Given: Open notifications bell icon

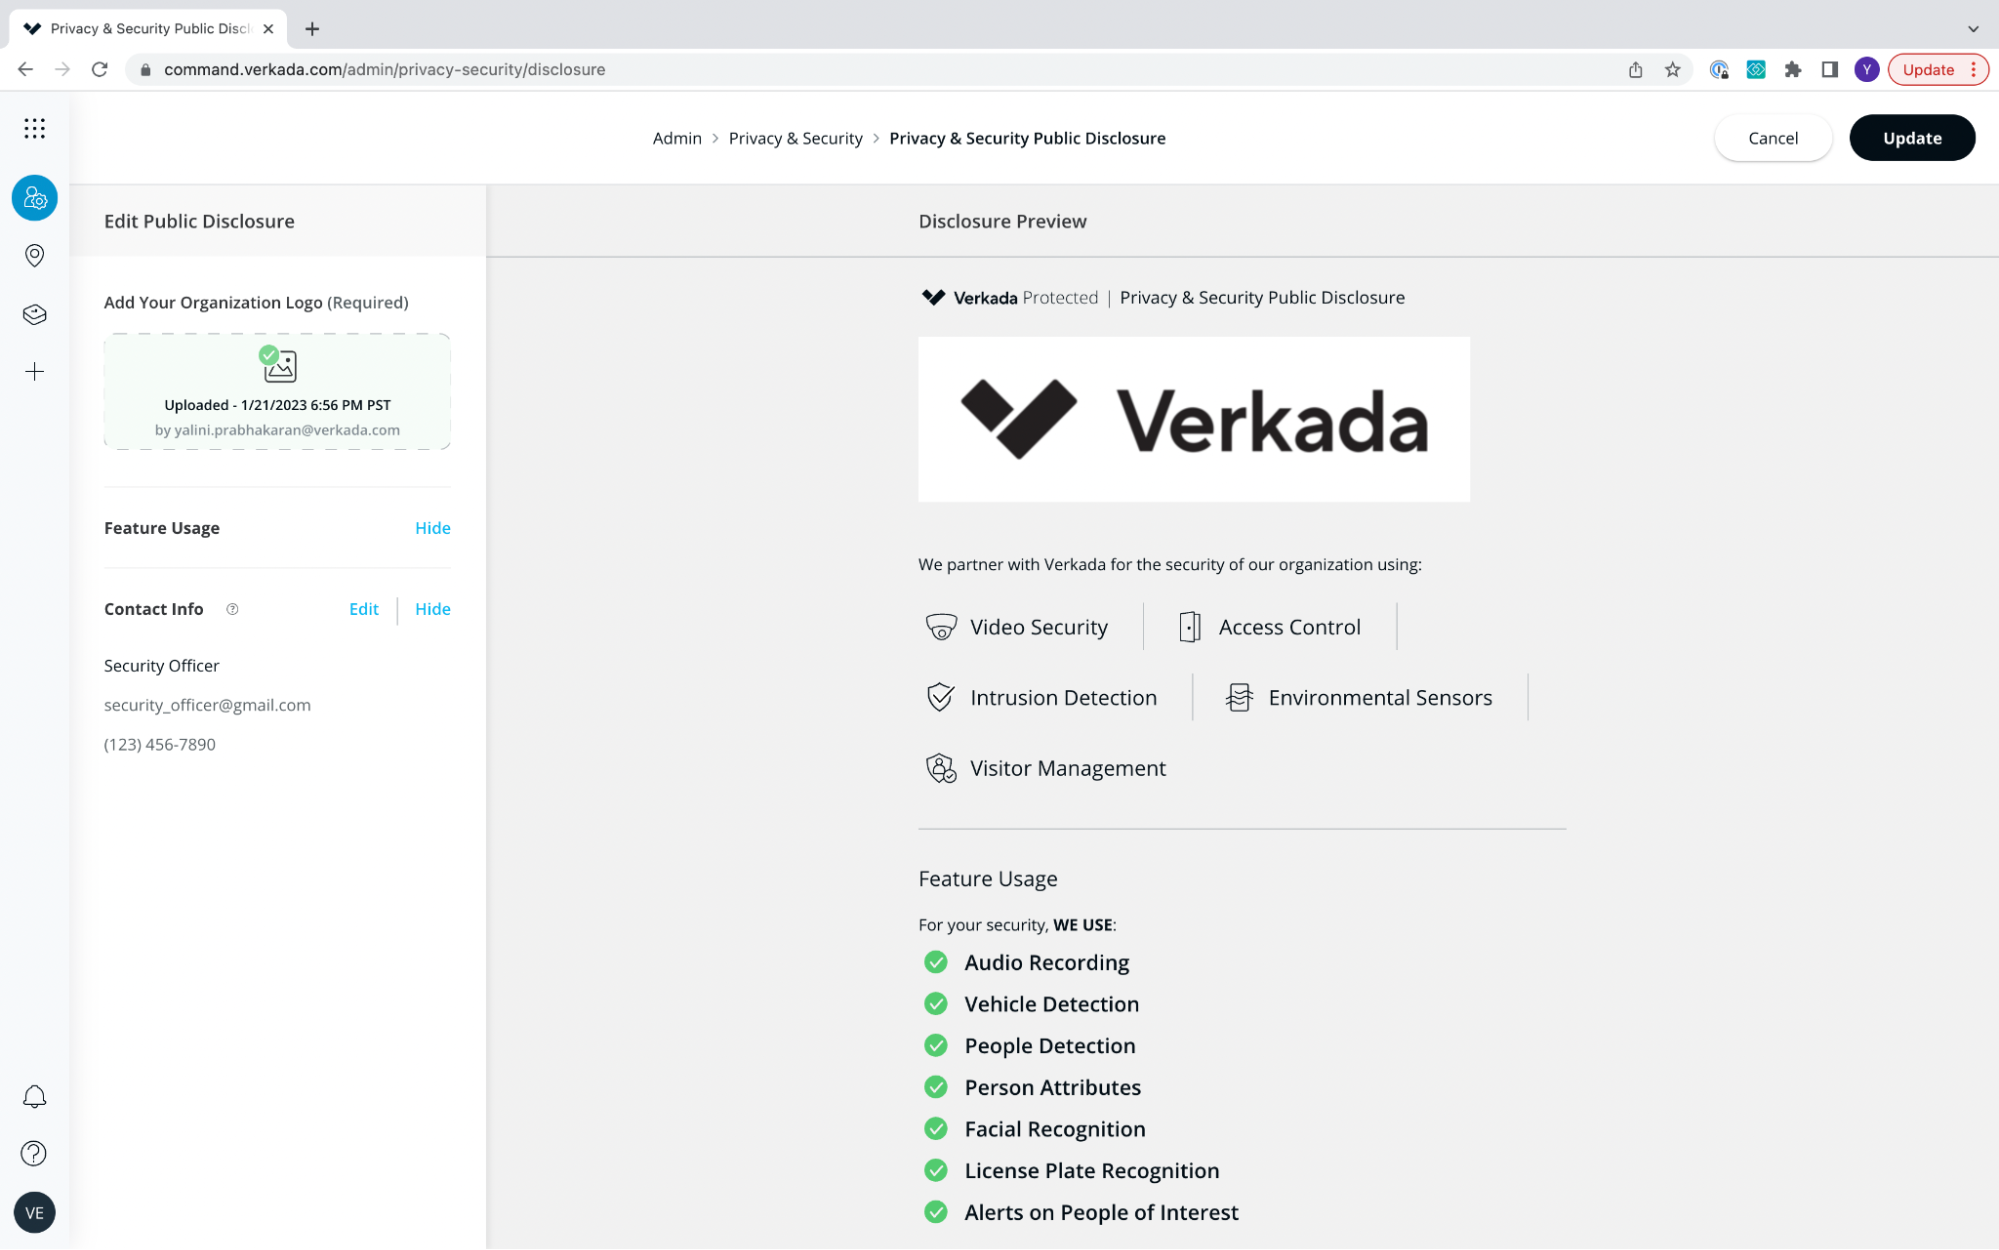Looking at the screenshot, I should [x=34, y=1097].
